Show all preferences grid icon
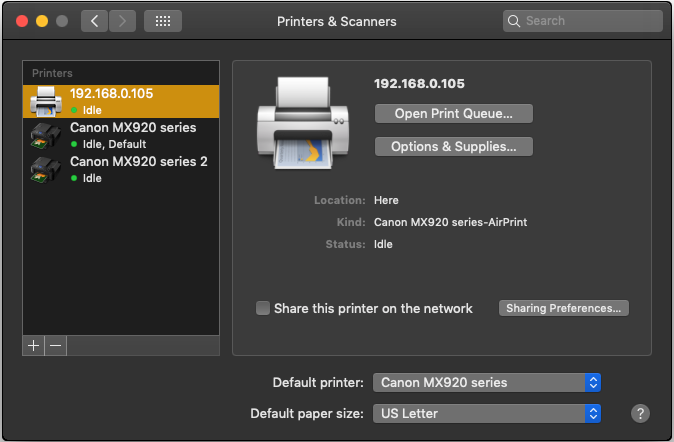 tap(163, 21)
